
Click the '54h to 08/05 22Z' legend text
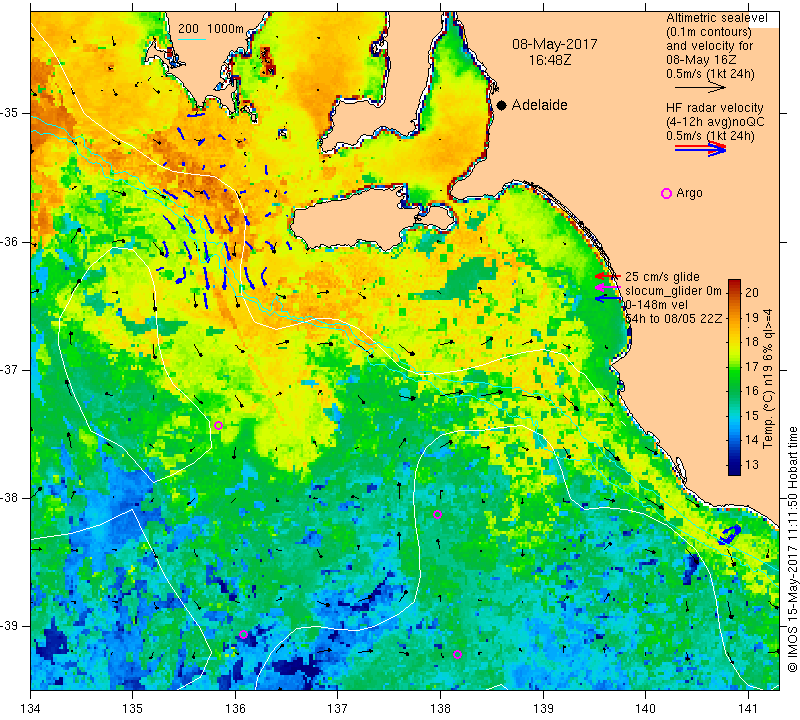(x=673, y=318)
